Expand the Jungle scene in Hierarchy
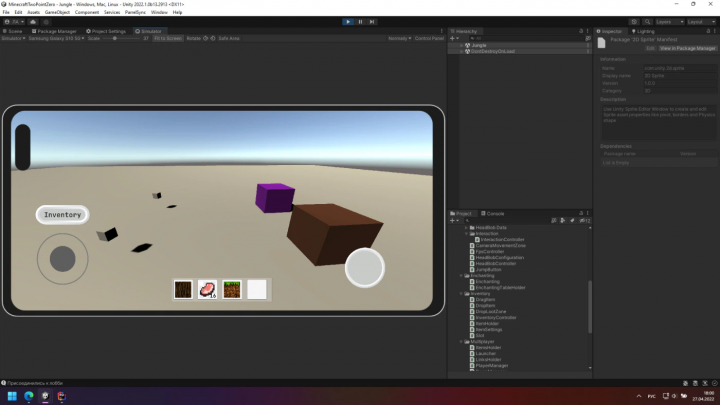 click(x=462, y=45)
